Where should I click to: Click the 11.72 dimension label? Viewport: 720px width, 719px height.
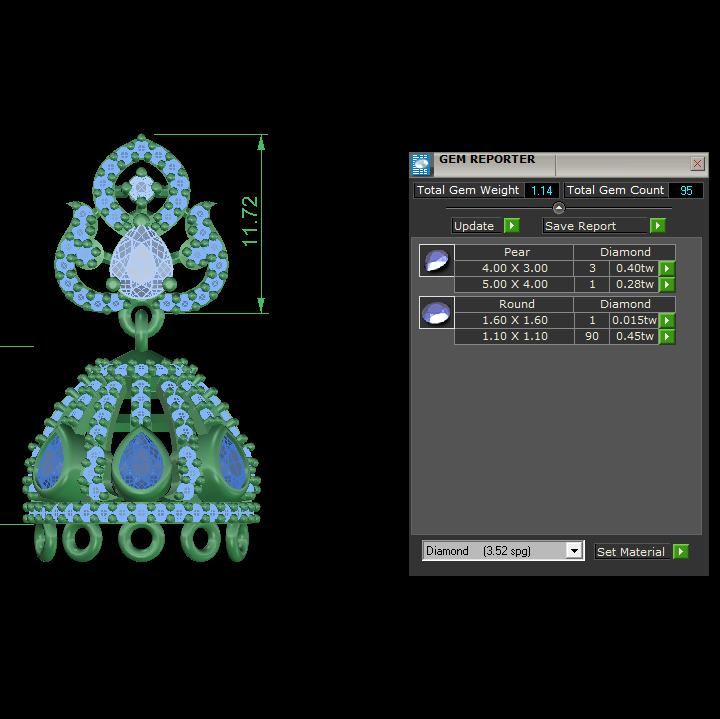pyautogui.click(x=250, y=221)
